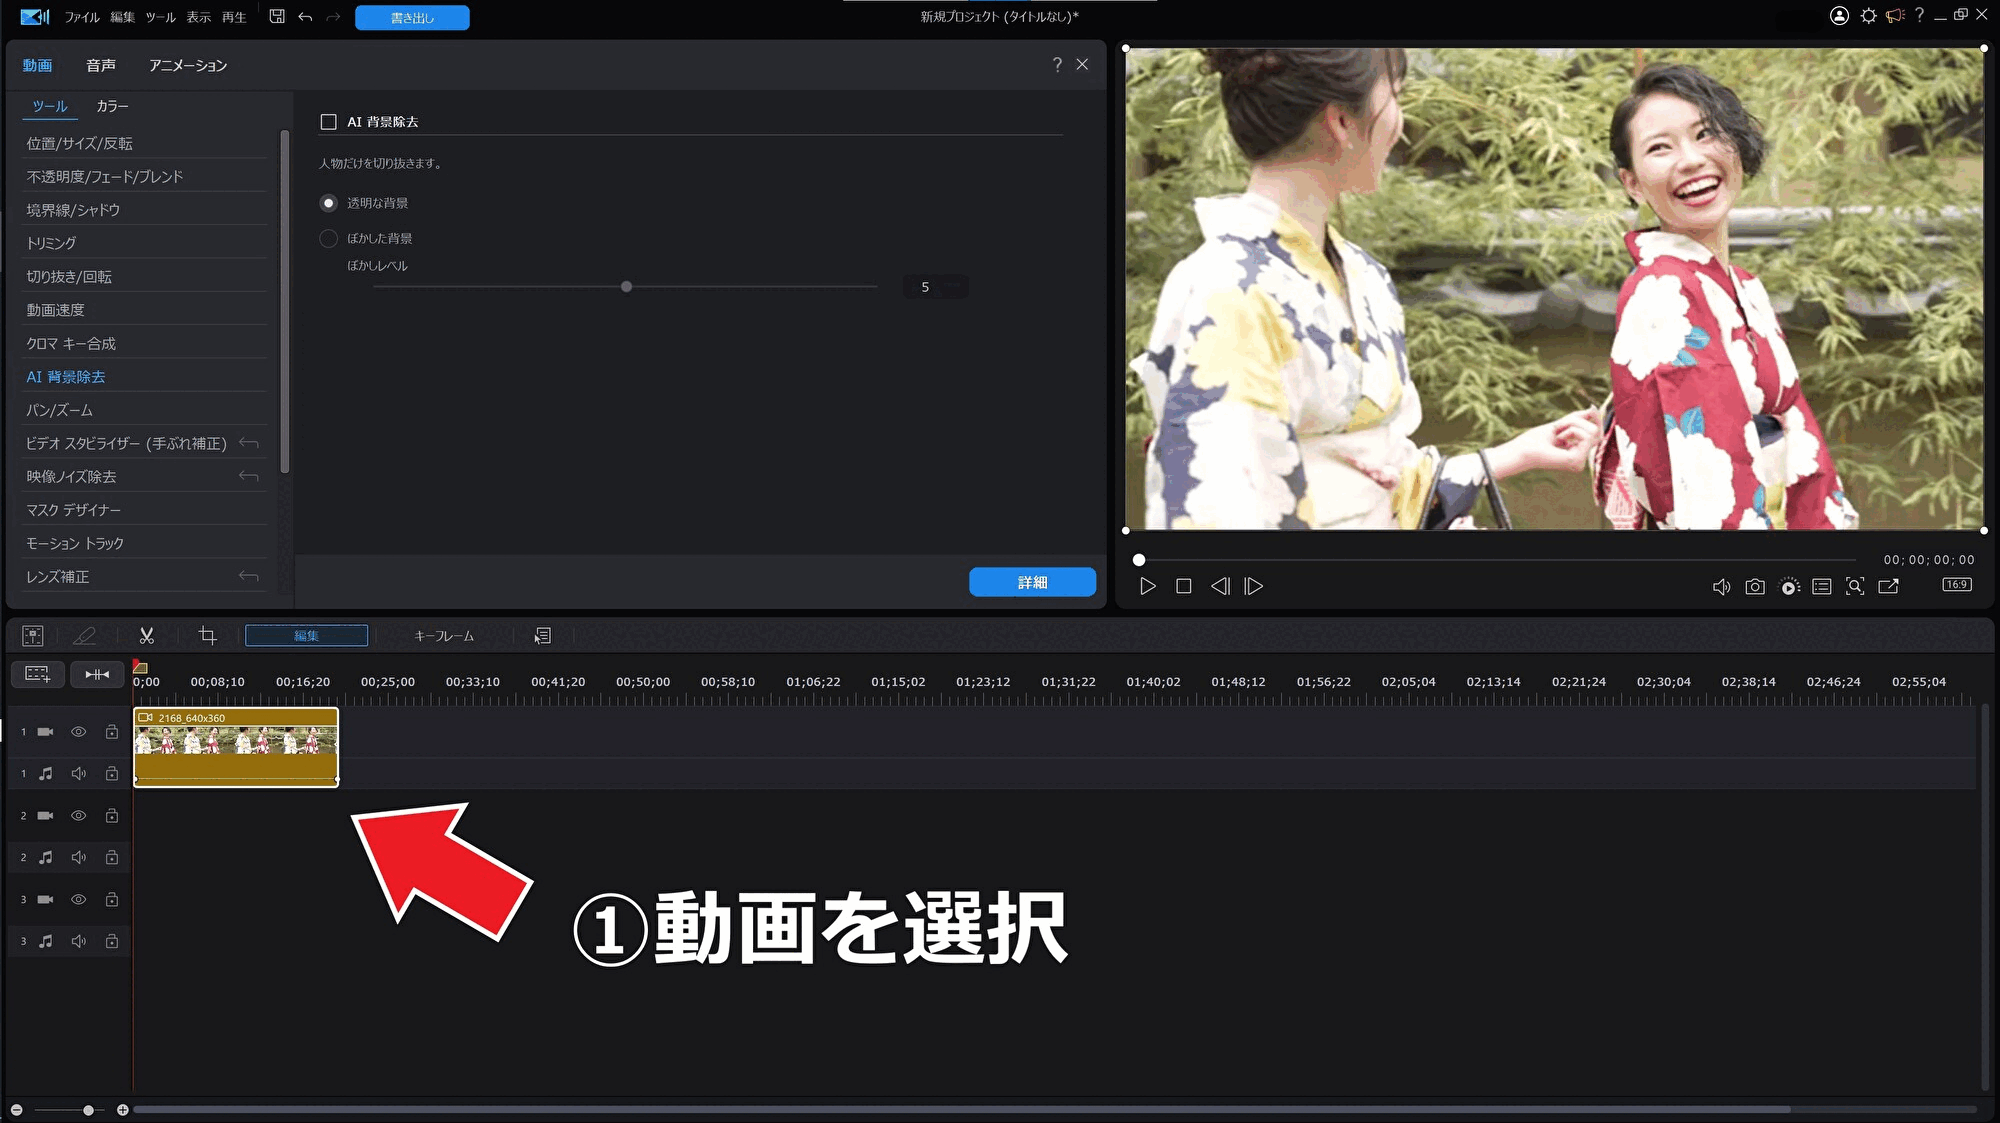Click the ぼかしレベル slider handle
2000x1123 pixels.
626,287
